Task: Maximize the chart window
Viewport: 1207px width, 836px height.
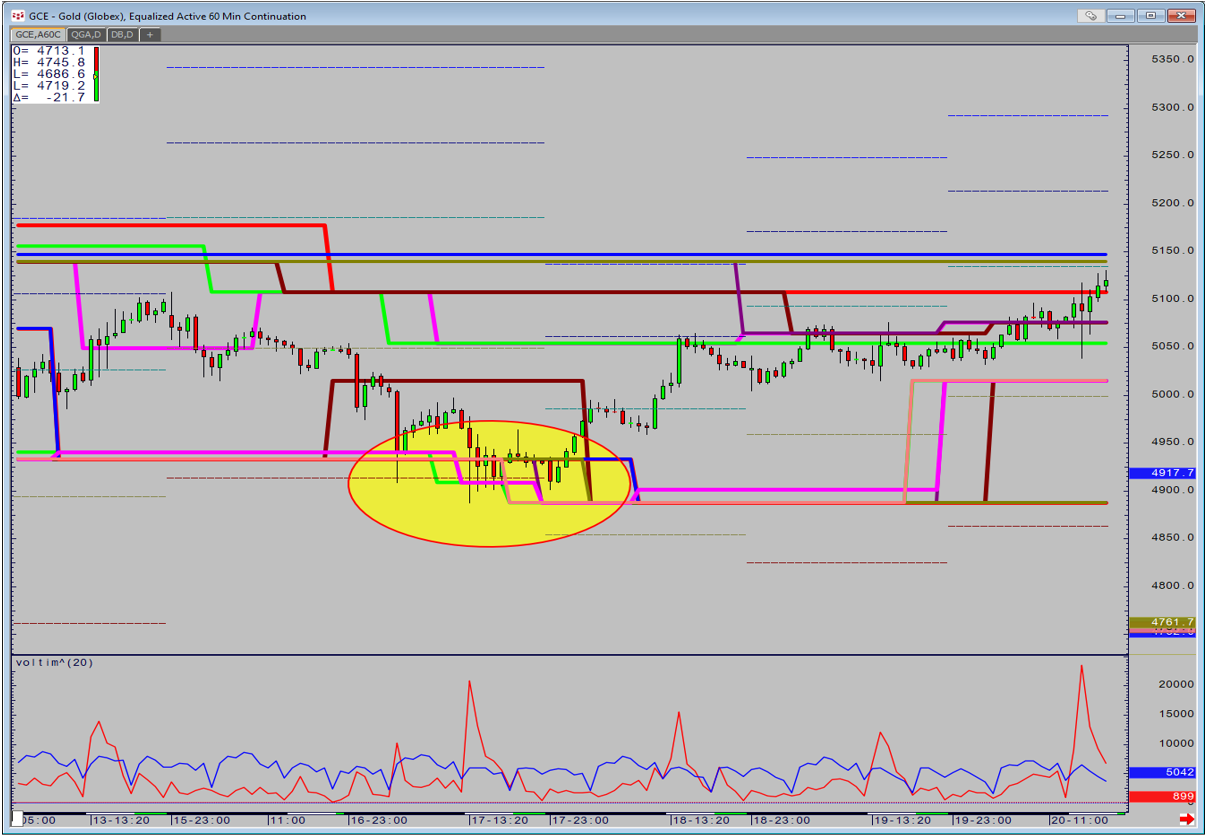Action: pos(1151,16)
